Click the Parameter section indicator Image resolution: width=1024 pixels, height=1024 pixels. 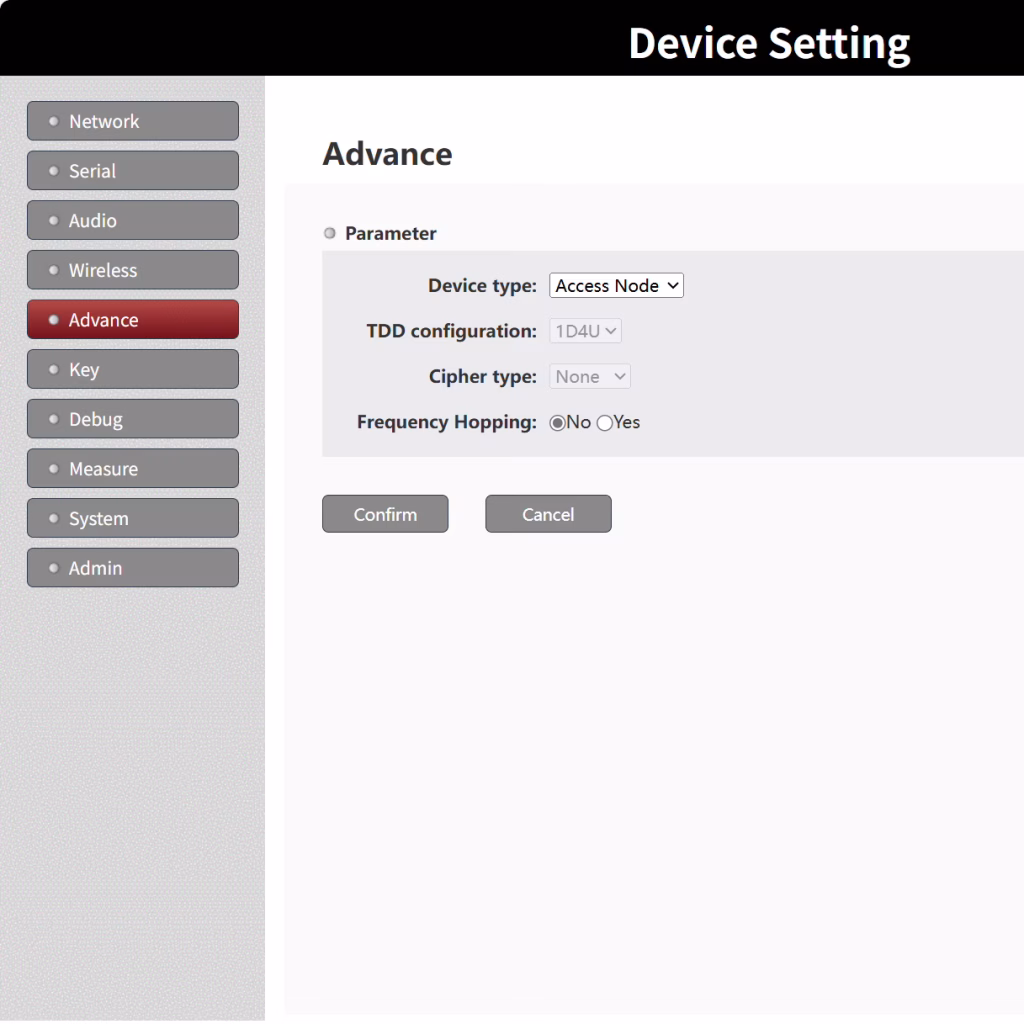point(329,233)
